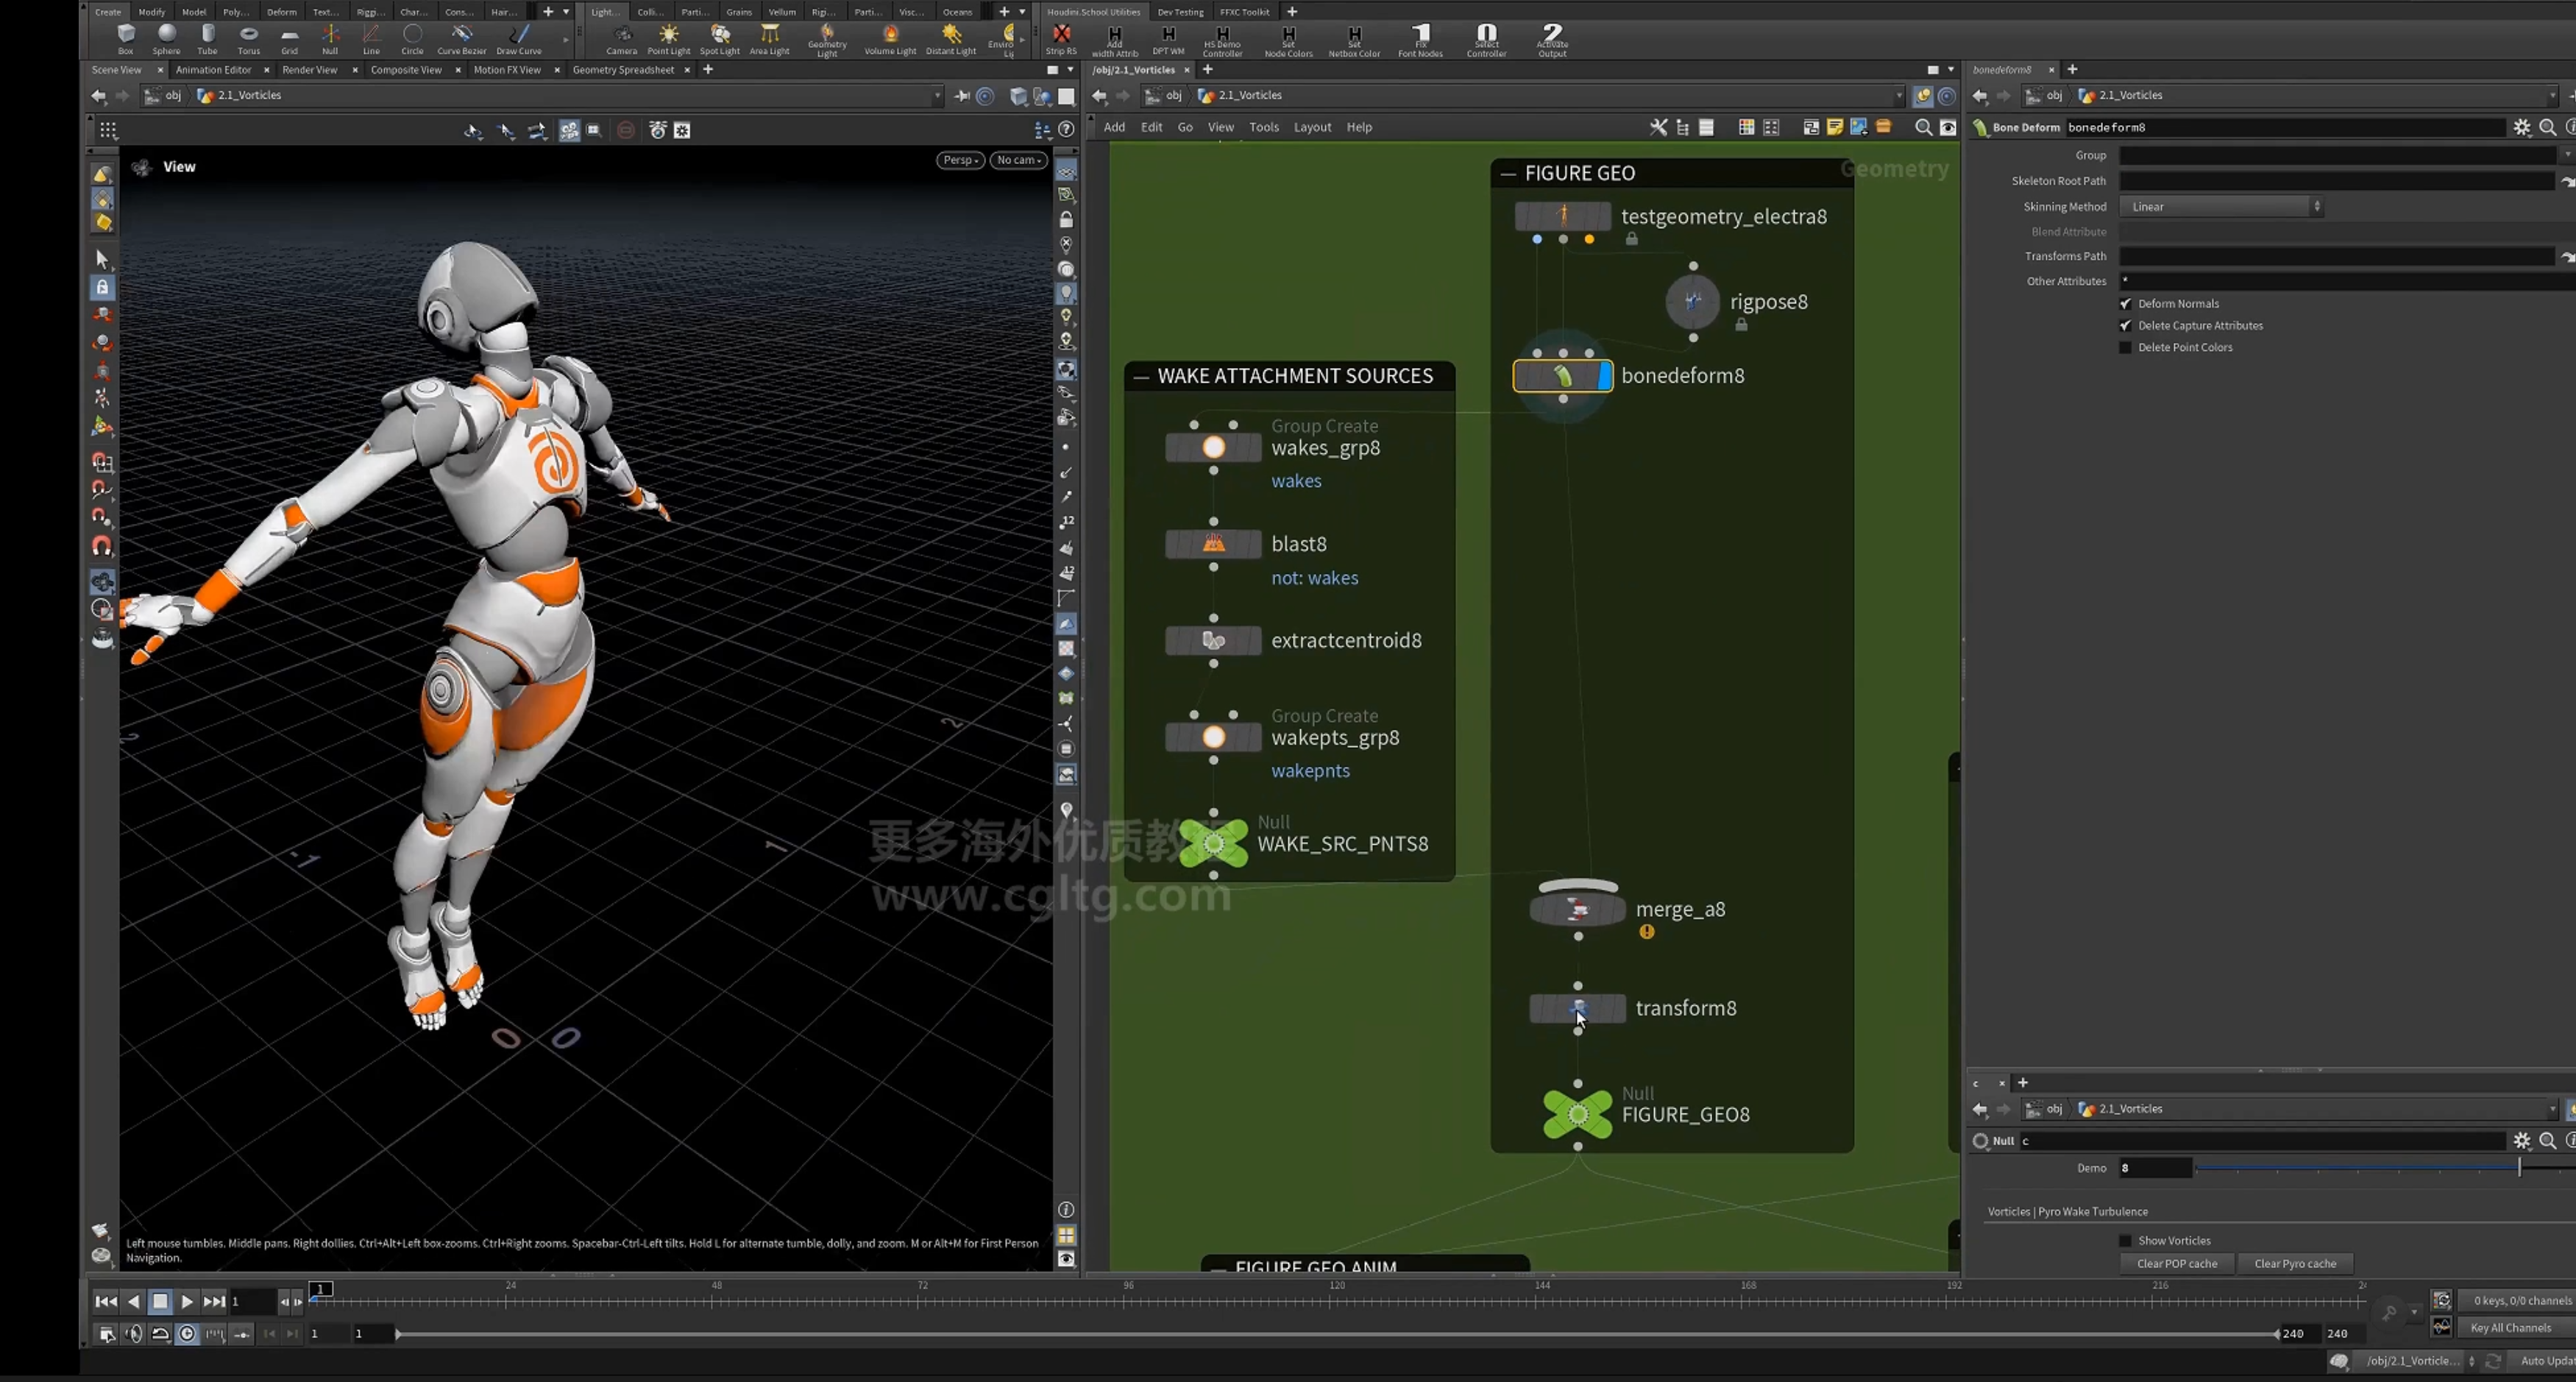Click the Clear POP cache button
The width and height of the screenshot is (2576, 1382).
click(x=2177, y=1264)
